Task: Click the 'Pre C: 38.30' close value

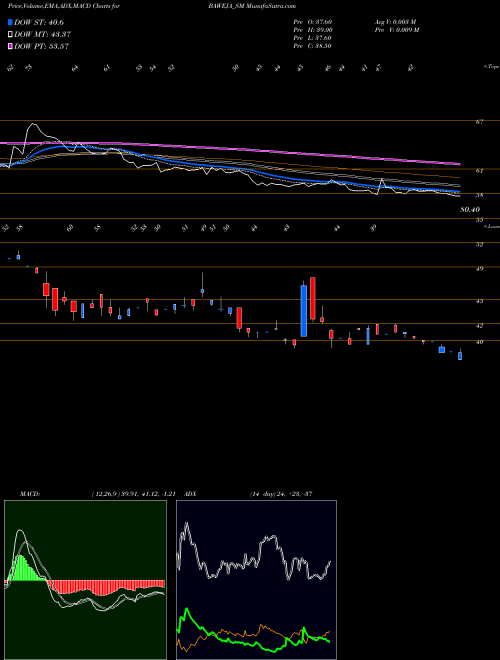Action: (x=313, y=46)
